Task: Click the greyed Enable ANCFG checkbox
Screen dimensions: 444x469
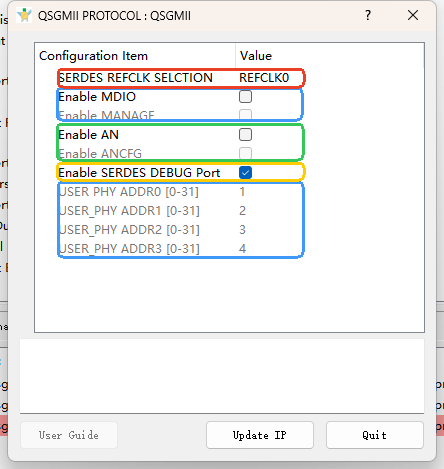Action: [245, 153]
